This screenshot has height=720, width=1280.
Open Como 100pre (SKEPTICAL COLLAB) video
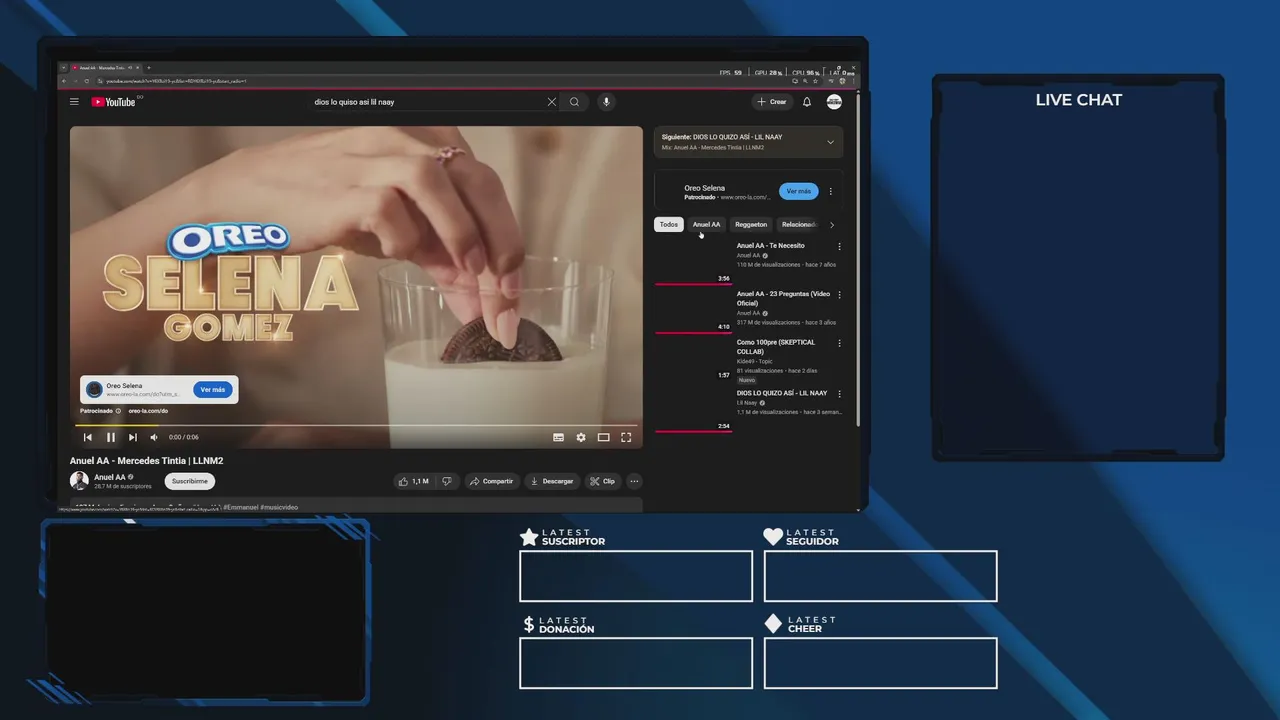tap(776, 346)
